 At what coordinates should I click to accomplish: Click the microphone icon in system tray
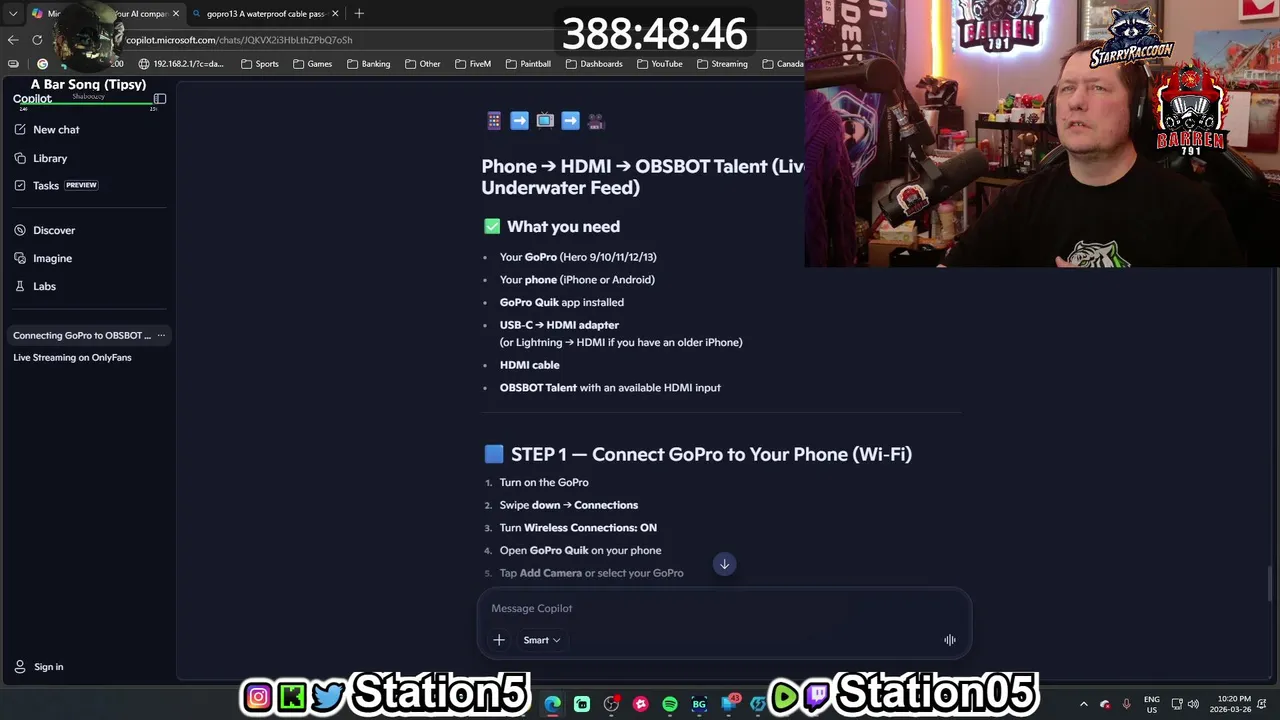(x=1127, y=704)
